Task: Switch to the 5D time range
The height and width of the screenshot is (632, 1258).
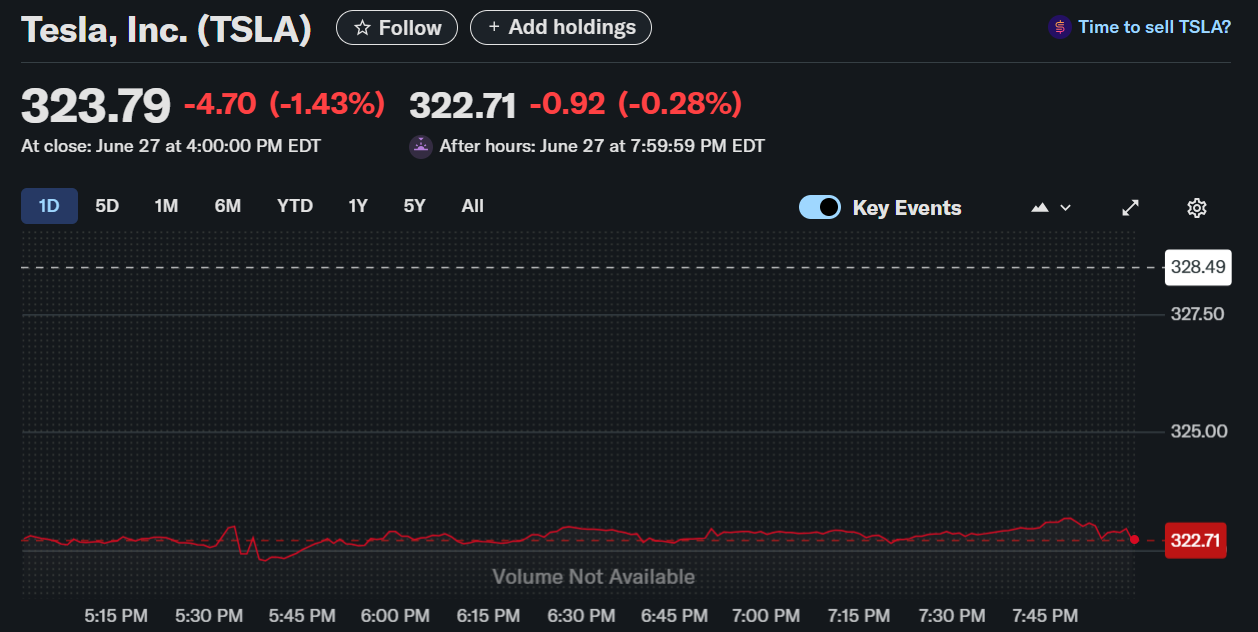Action: pyautogui.click(x=107, y=206)
